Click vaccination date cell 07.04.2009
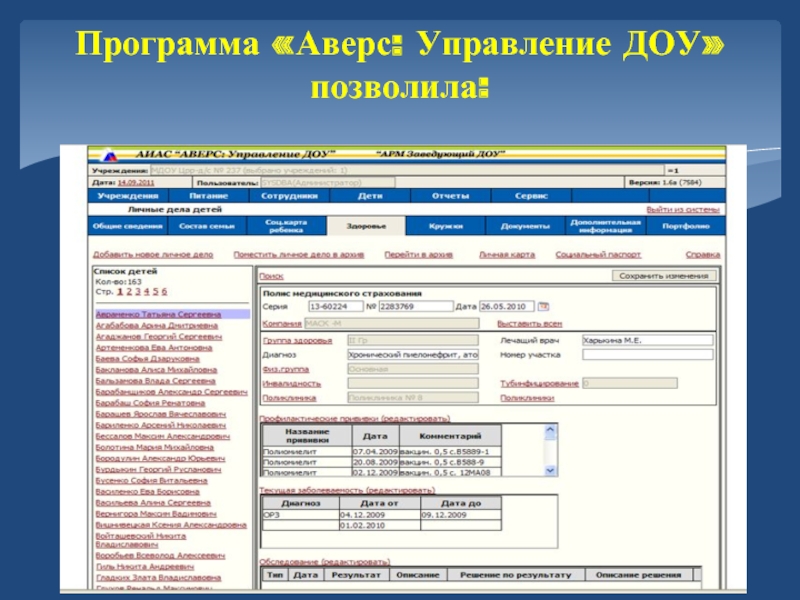This screenshot has height=600, width=800. tap(375, 452)
